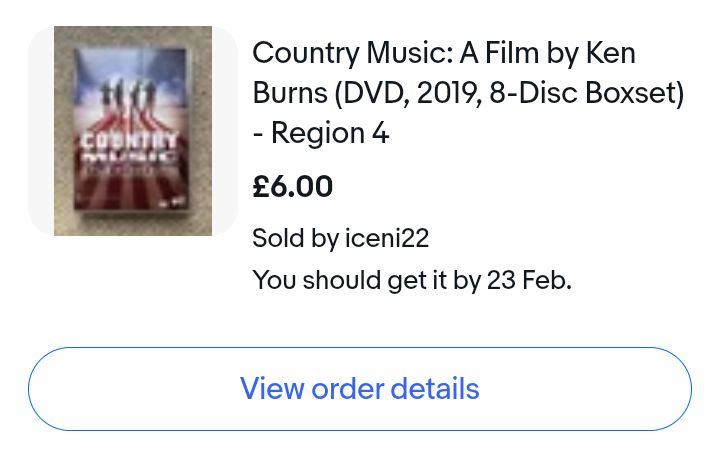
Task: Click the word 'Ken' in title
Action: pyautogui.click(x=611, y=53)
